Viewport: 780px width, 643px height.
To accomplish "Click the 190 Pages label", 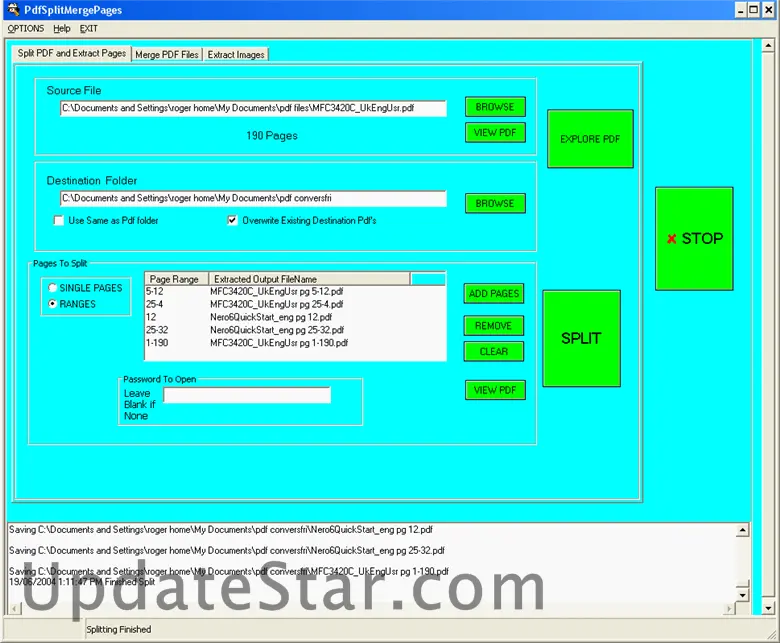I will (272, 135).
